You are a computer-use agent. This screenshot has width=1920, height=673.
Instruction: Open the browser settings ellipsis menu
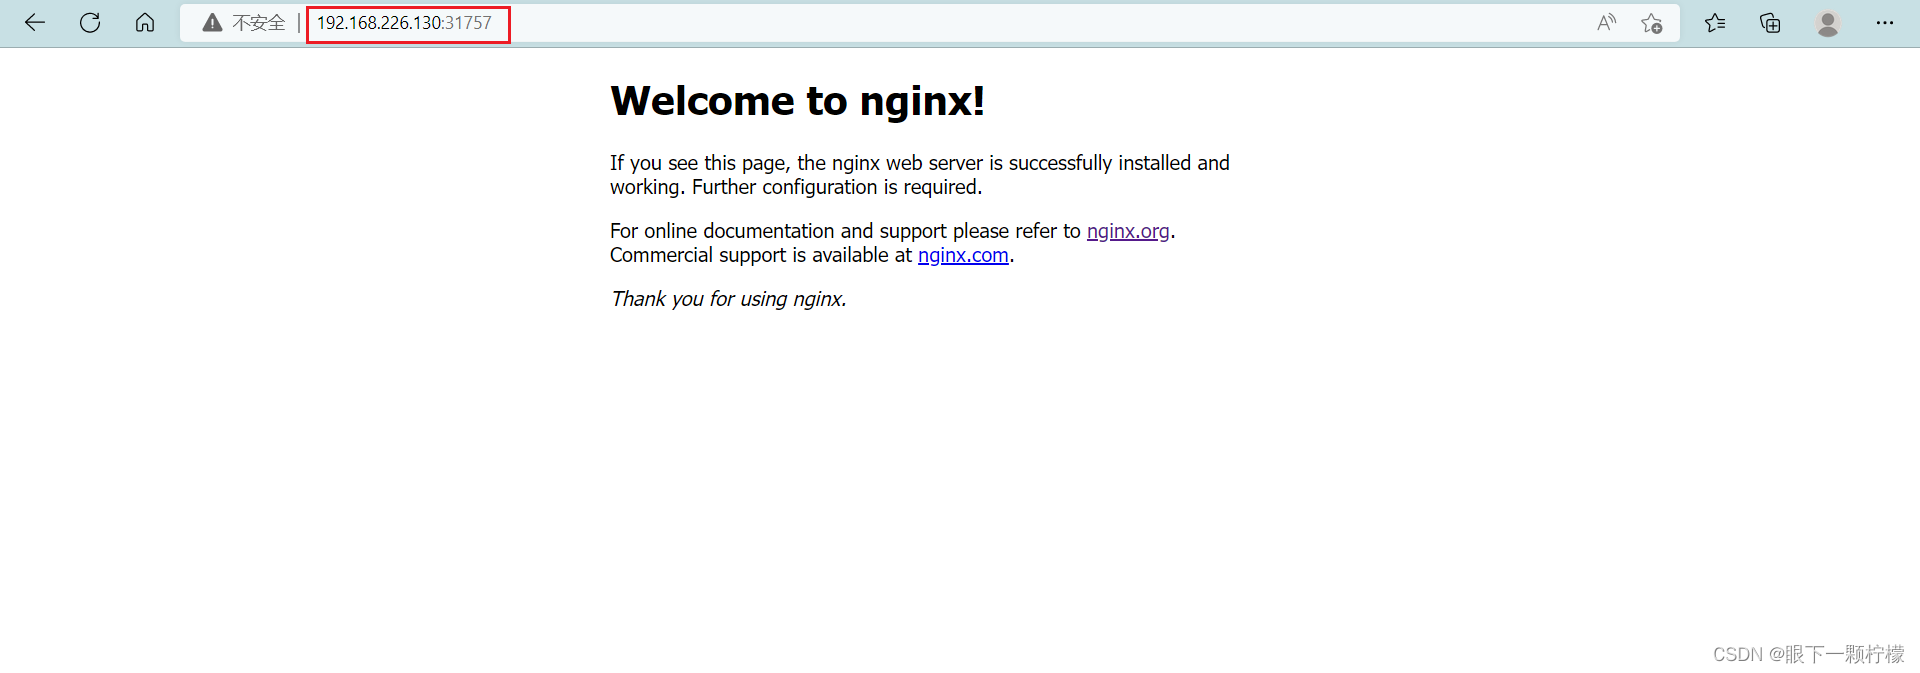(x=1885, y=23)
